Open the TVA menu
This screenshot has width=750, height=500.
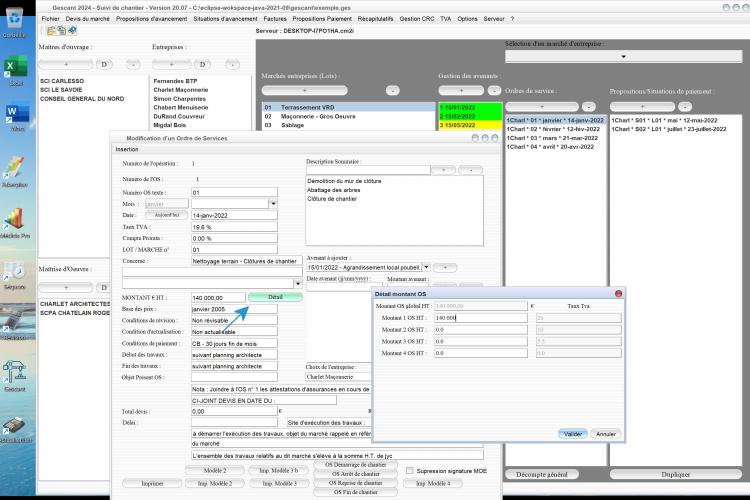click(x=445, y=19)
